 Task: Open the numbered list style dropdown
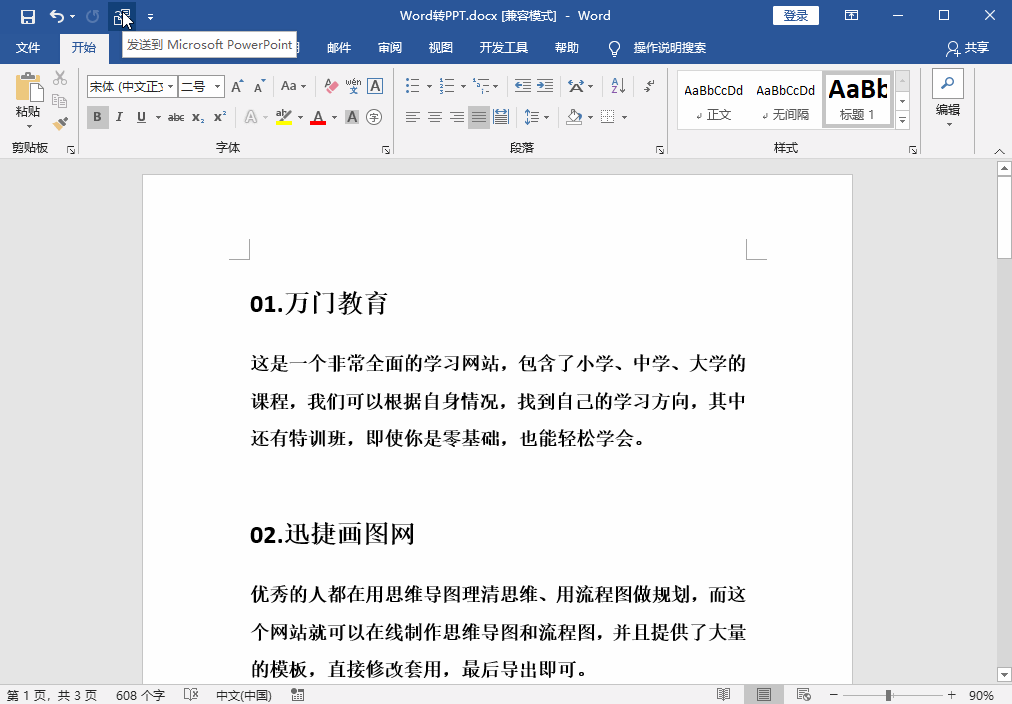tap(463, 86)
